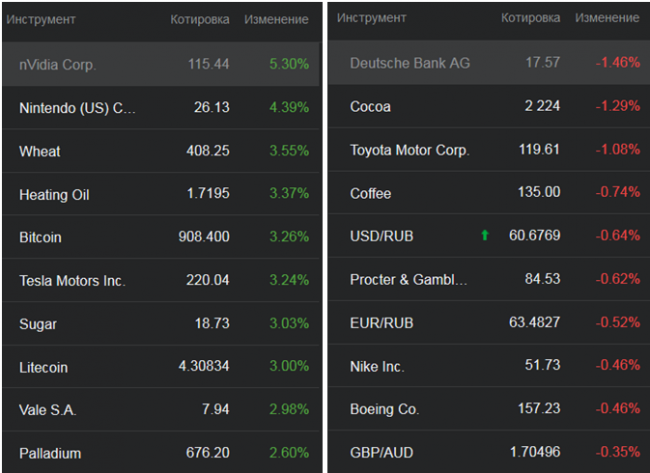
Task: Click the GBP/AUD currency pair
Action: coord(381,452)
